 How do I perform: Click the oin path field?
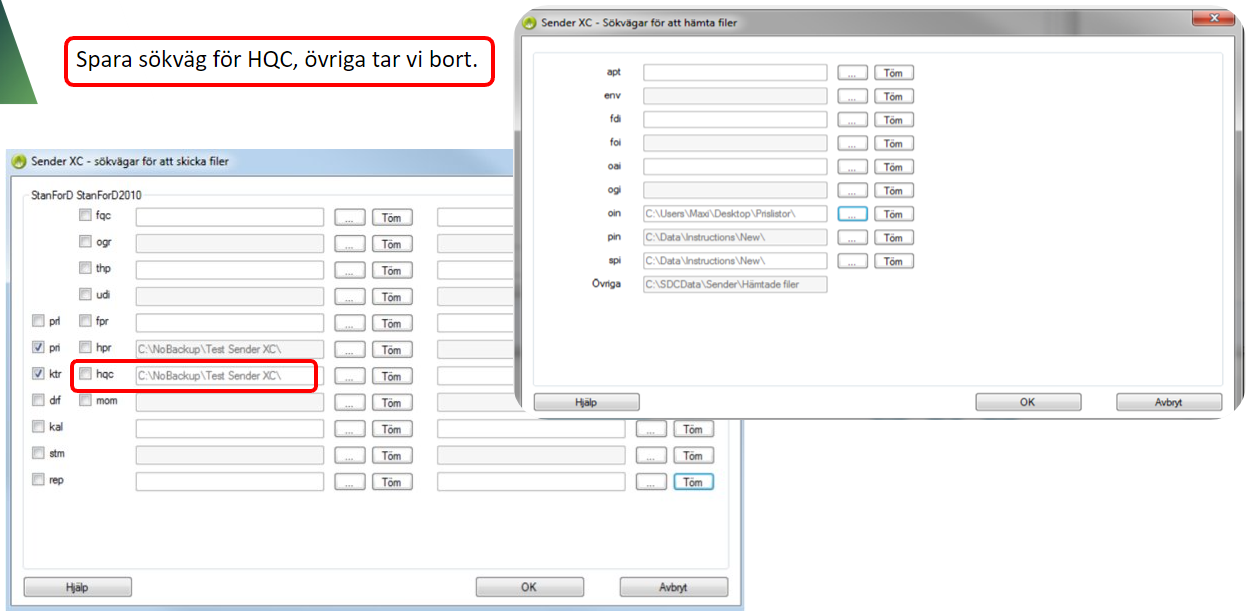pos(735,213)
